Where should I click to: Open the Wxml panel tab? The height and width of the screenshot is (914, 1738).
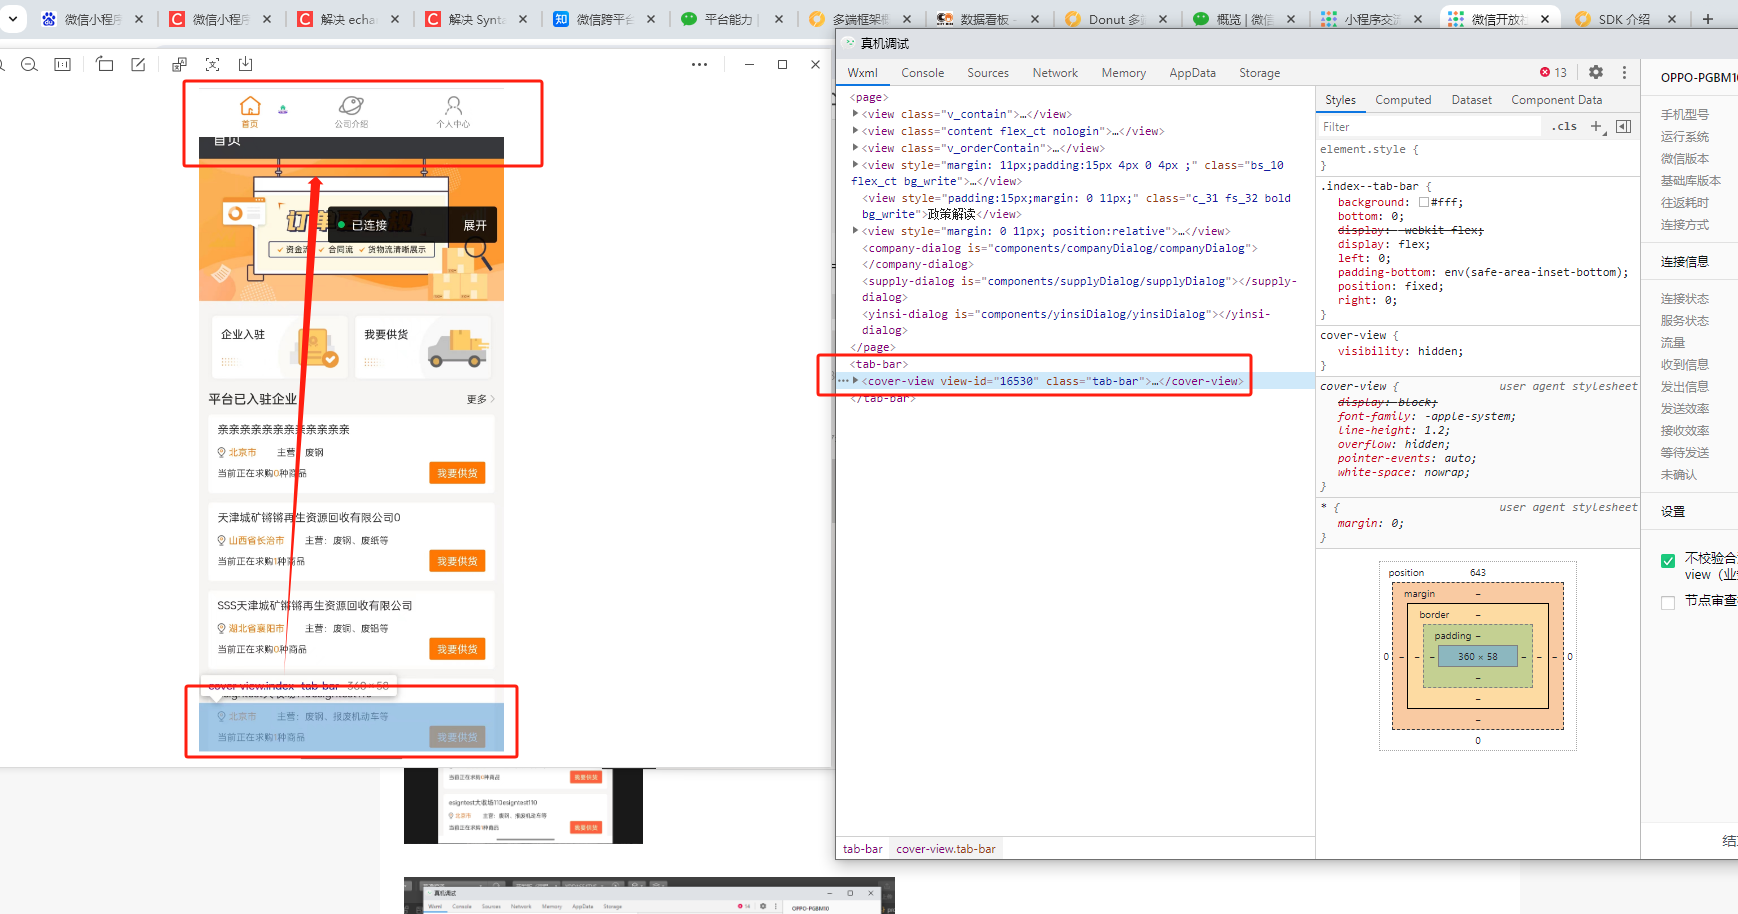862,73
